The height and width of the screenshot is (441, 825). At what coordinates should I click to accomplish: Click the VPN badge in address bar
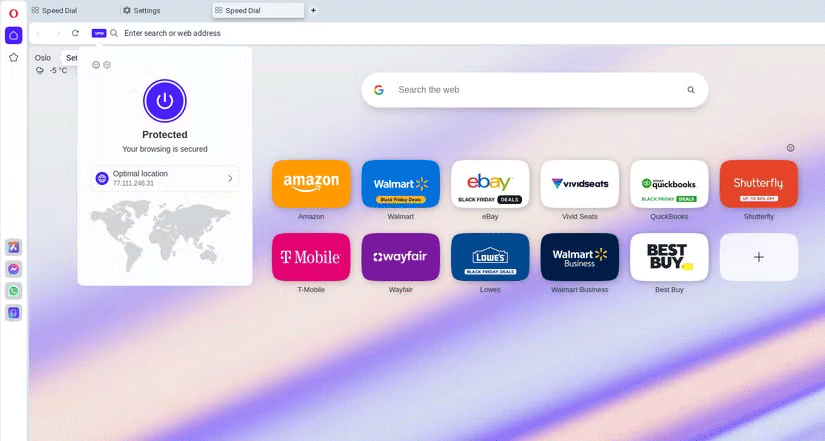(98, 33)
